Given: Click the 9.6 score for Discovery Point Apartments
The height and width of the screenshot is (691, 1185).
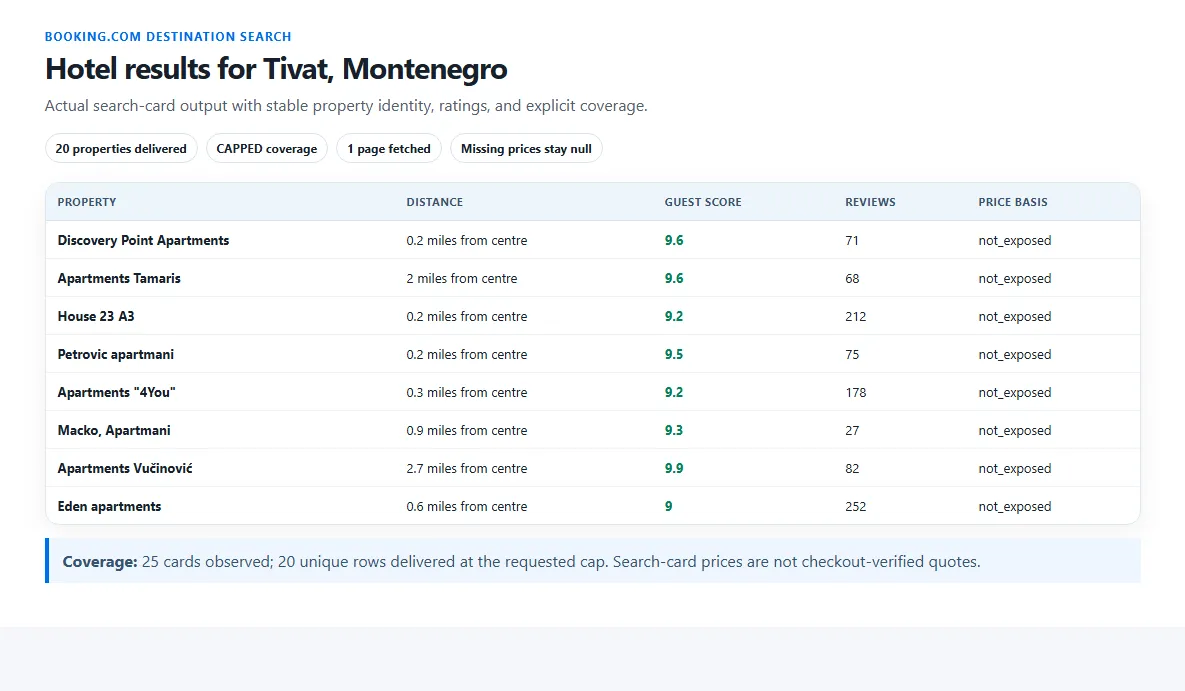Looking at the screenshot, I should 673,240.
